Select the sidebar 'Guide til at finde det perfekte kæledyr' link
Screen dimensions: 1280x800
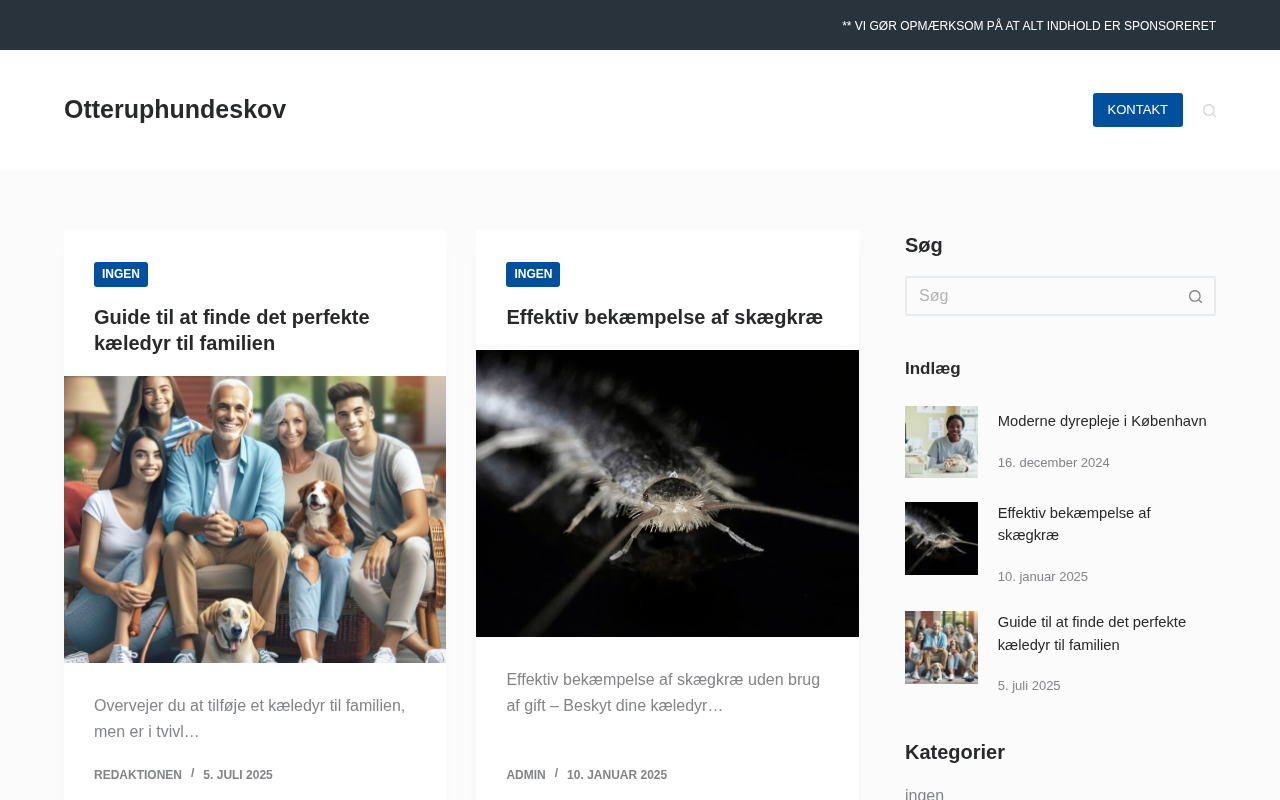click(x=1092, y=633)
